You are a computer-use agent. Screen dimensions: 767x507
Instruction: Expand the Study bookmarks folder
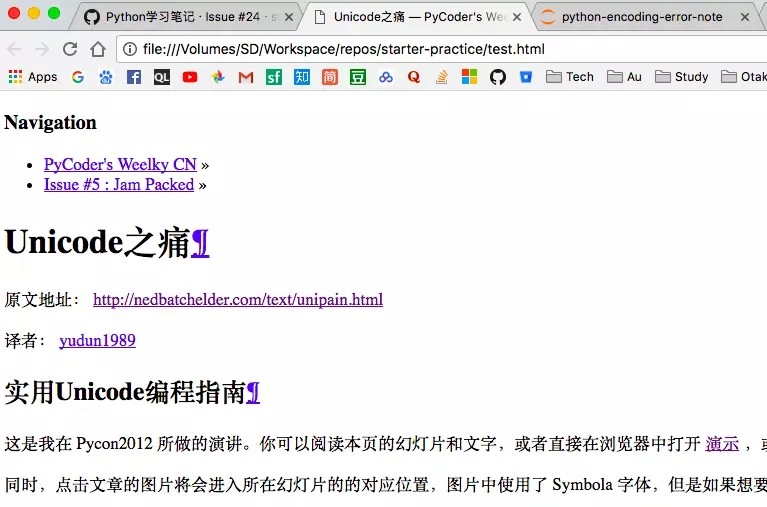681,77
